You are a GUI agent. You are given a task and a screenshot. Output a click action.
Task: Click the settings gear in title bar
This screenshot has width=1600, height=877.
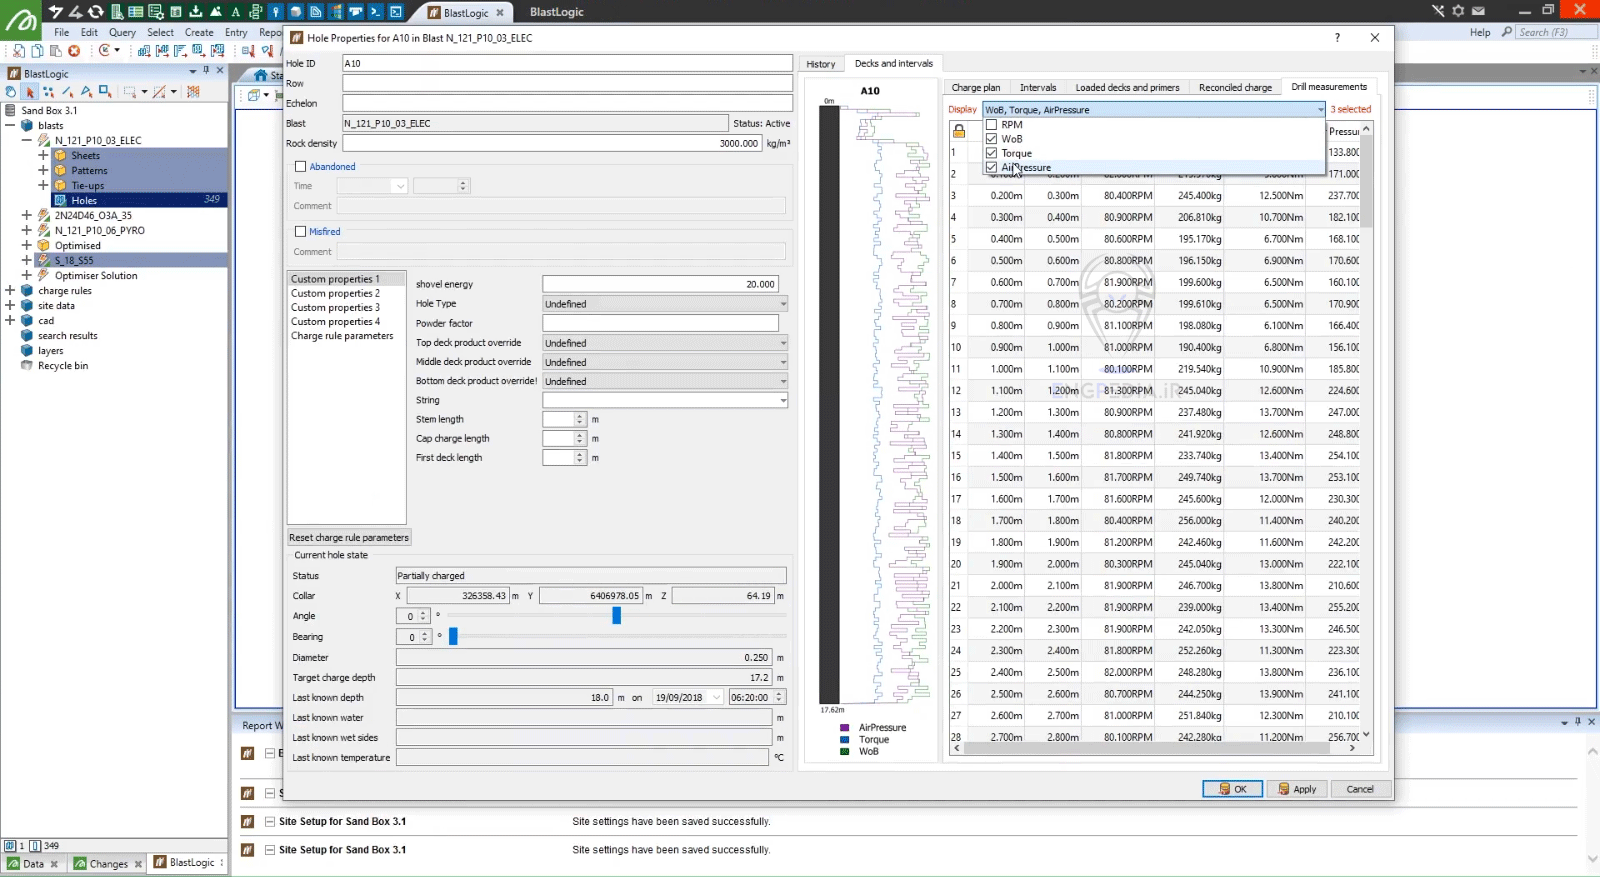coord(1458,11)
